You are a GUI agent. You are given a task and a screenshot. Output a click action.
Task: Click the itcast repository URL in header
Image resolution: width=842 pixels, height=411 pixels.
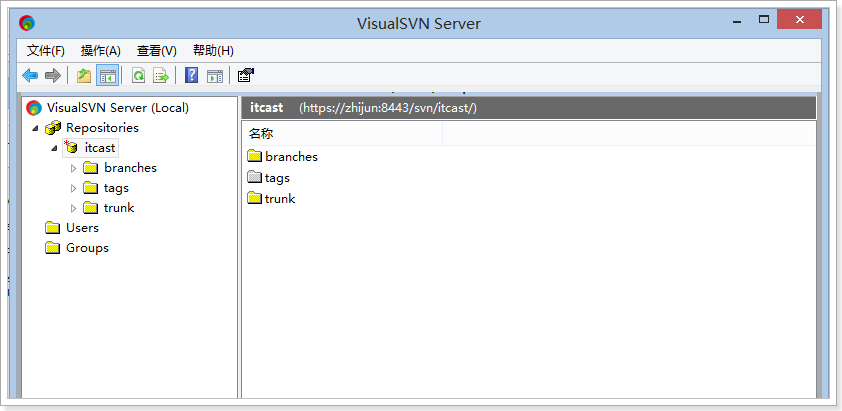(x=388, y=108)
